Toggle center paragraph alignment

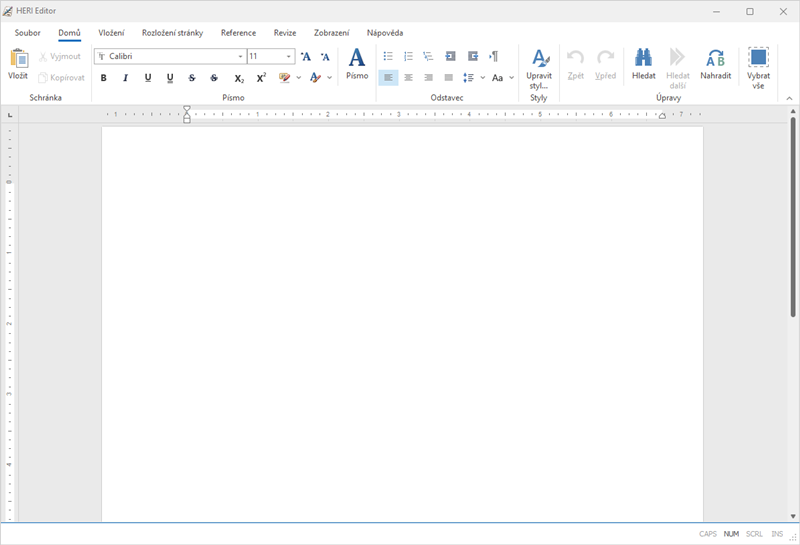click(x=408, y=78)
